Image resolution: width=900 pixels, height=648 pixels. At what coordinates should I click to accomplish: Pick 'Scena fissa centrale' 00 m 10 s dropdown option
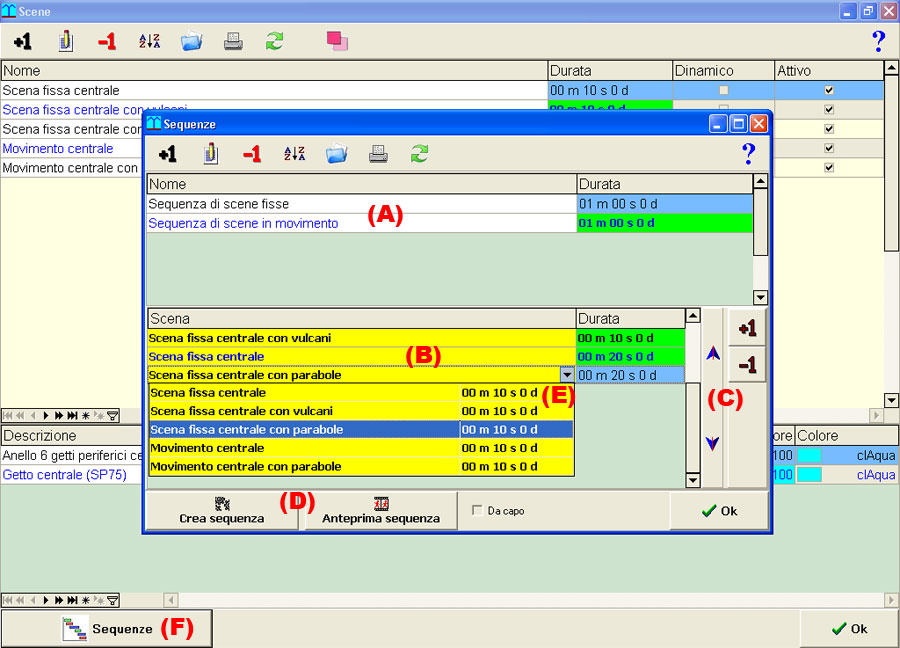pos(362,393)
